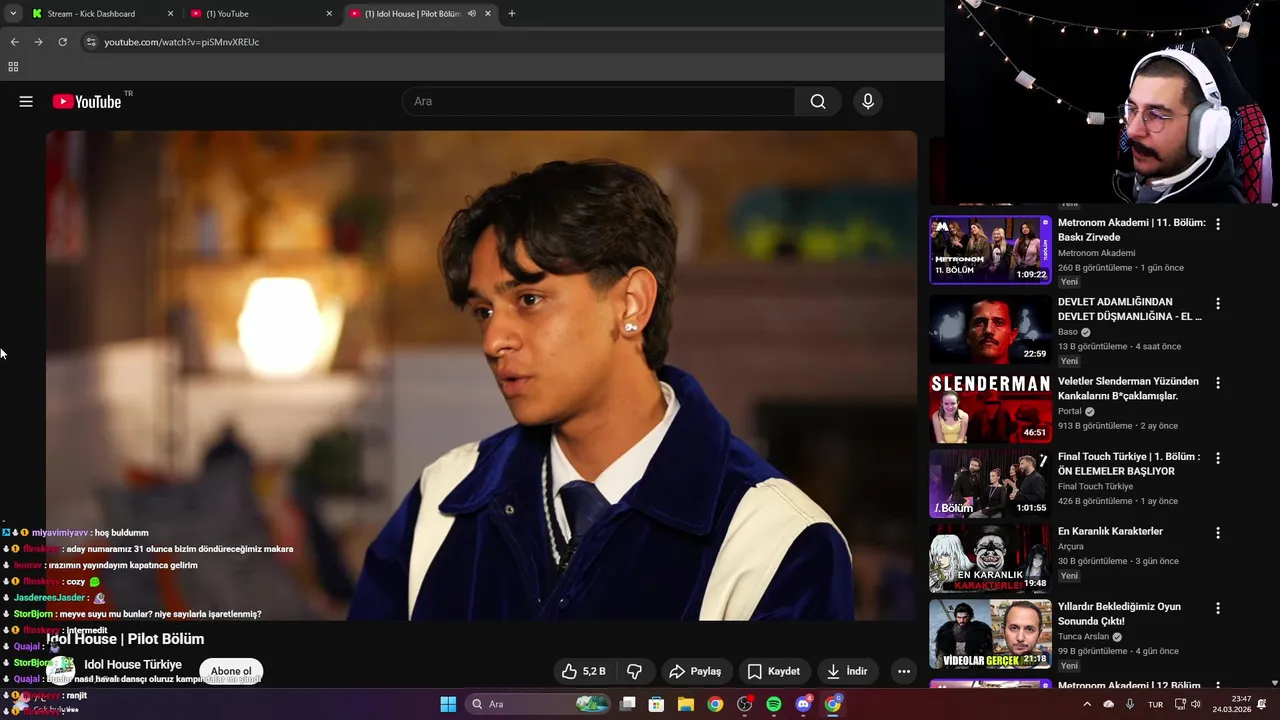The height and width of the screenshot is (720, 1280).
Task: Open options for Metronom Akademi 11. Bölüm video
Action: (x=1218, y=224)
